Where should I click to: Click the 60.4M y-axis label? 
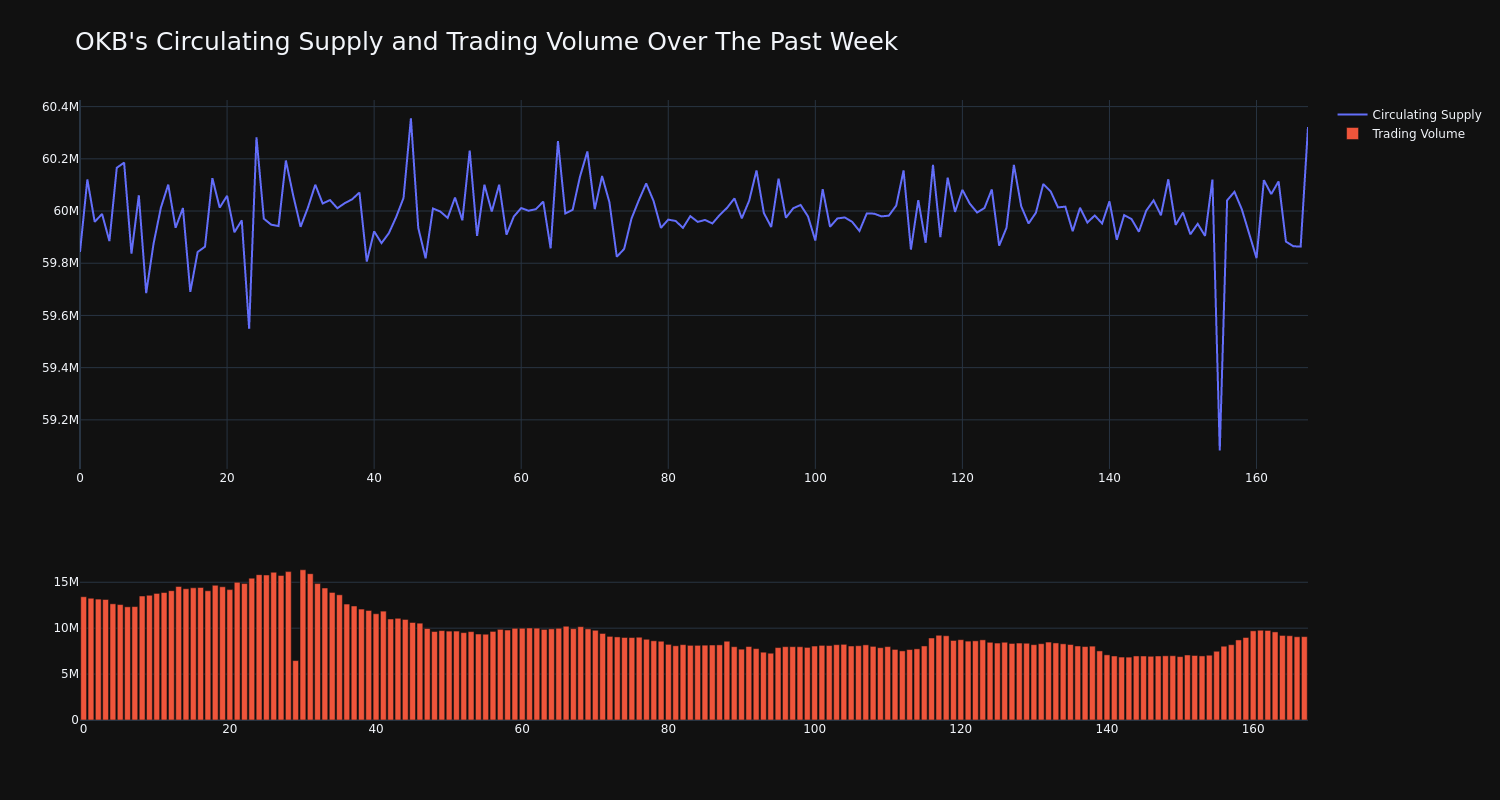[x=60, y=107]
